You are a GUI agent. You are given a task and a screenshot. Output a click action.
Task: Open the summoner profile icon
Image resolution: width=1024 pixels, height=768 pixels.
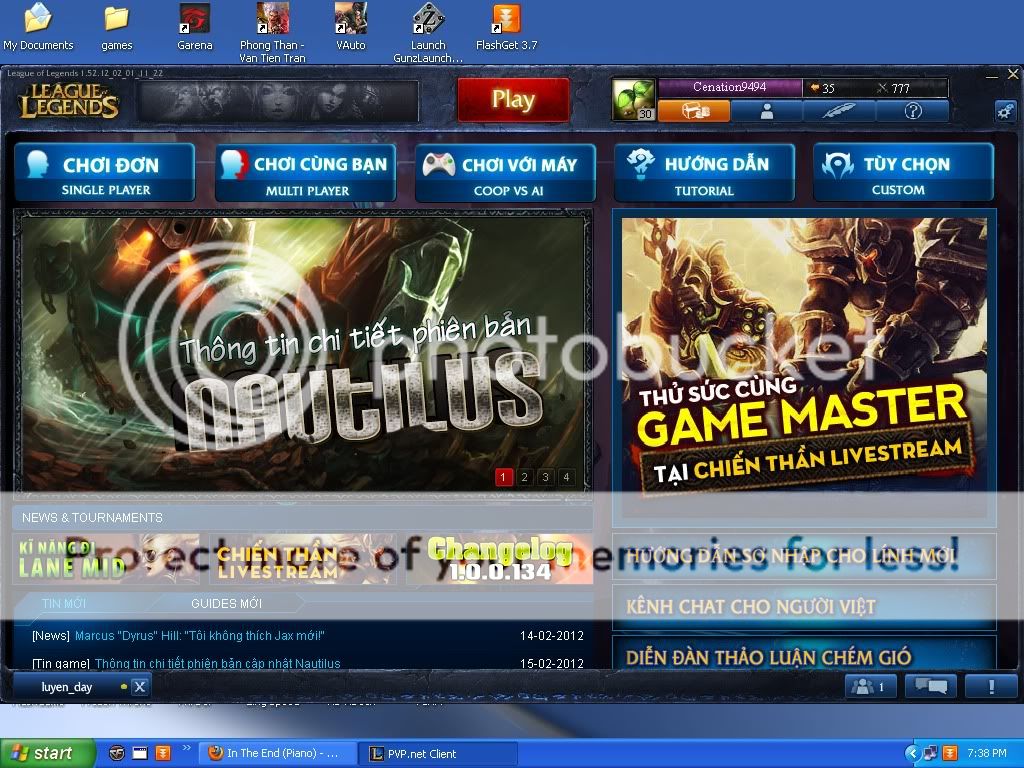point(767,111)
